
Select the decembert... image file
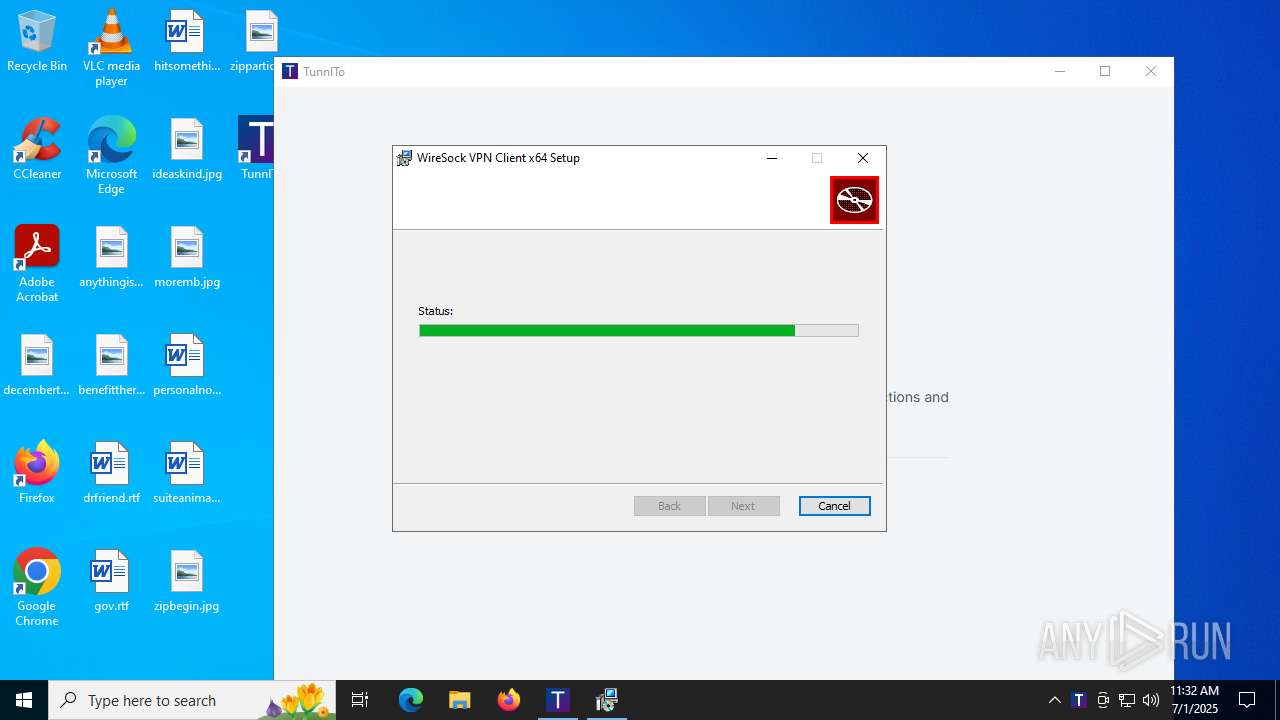tap(37, 365)
